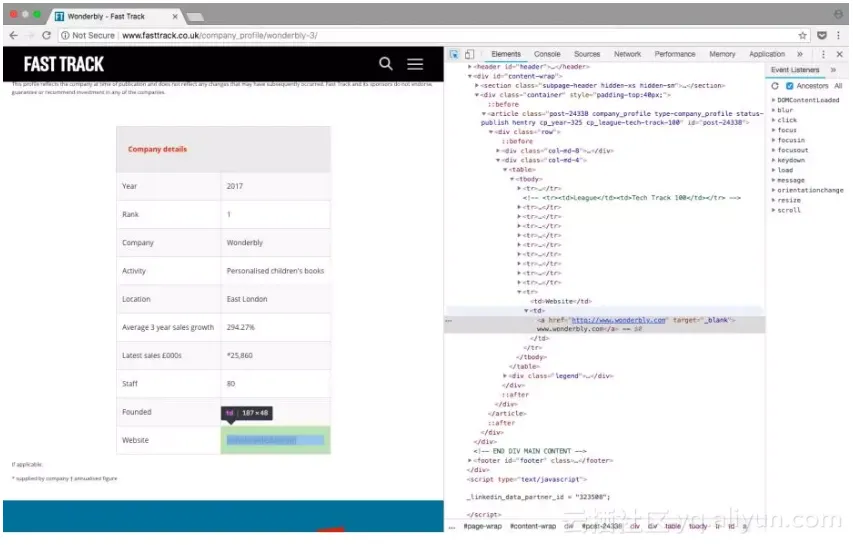Activate the inspect element picker
This screenshot has width=853, height=545.
pyautogui.click(x=454, y=54)
